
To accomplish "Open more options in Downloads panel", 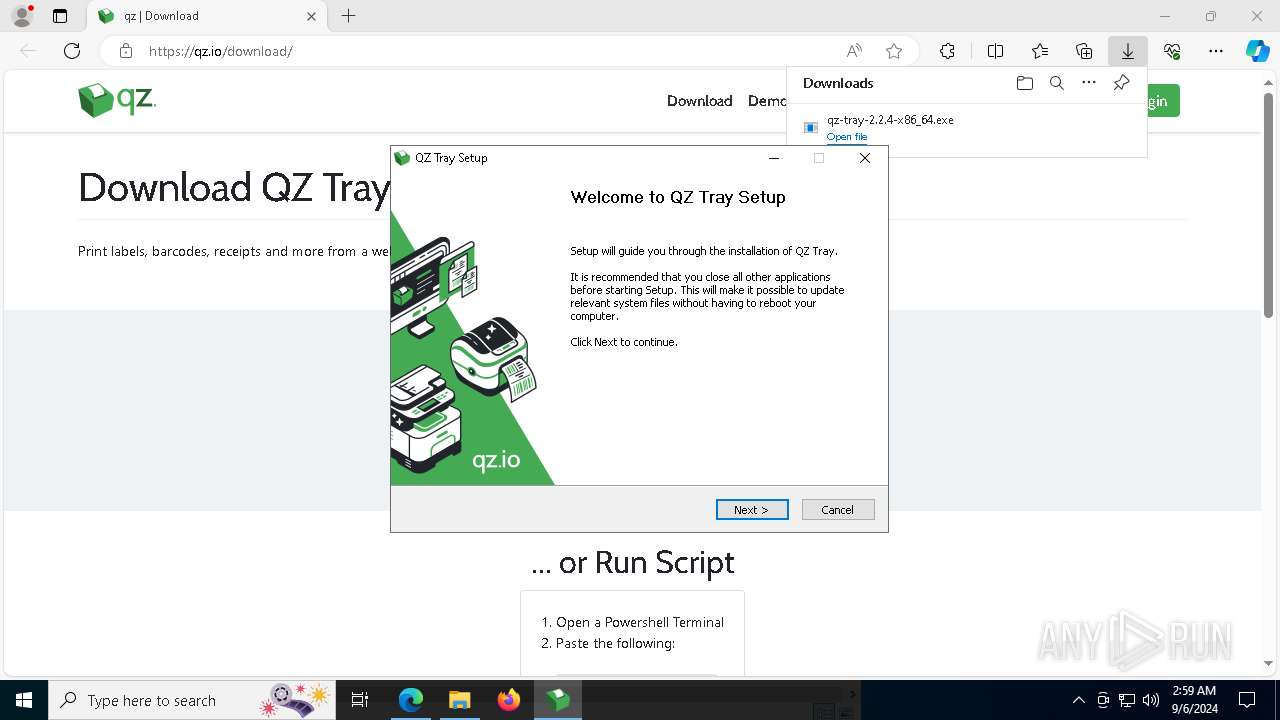I will (x=1089, y=83).
